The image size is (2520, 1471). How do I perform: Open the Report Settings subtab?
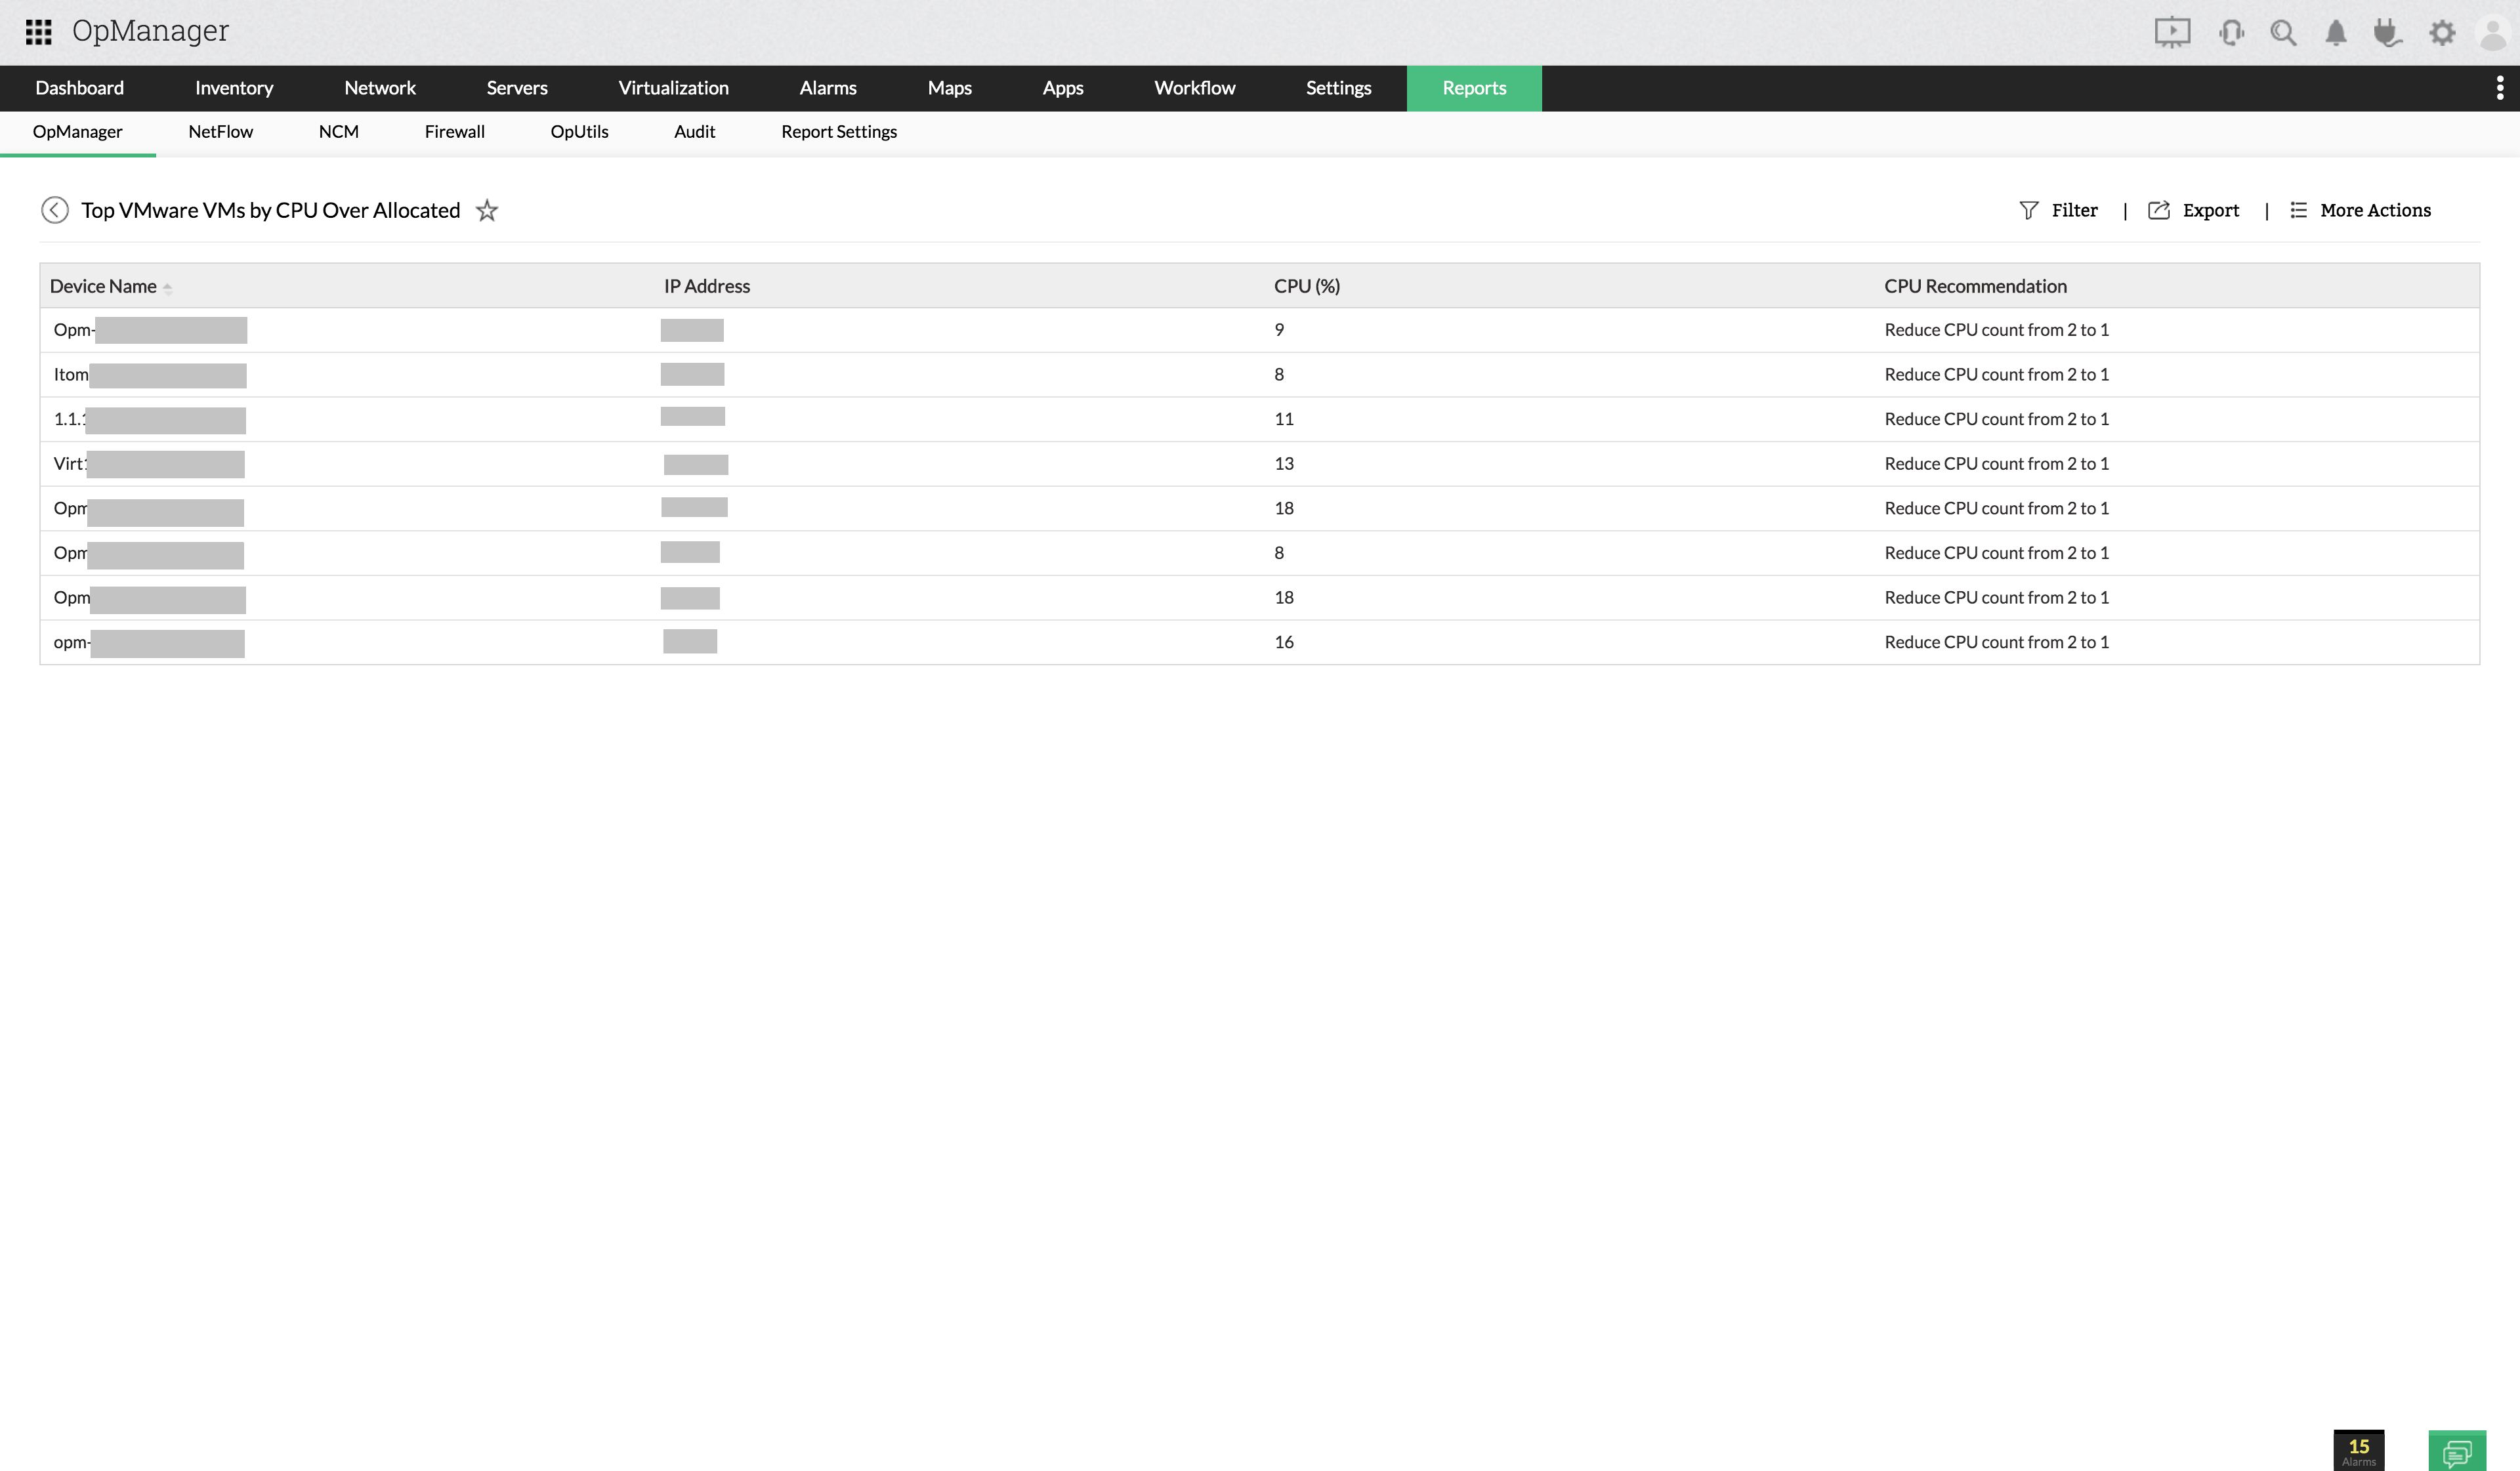(838, 132)
